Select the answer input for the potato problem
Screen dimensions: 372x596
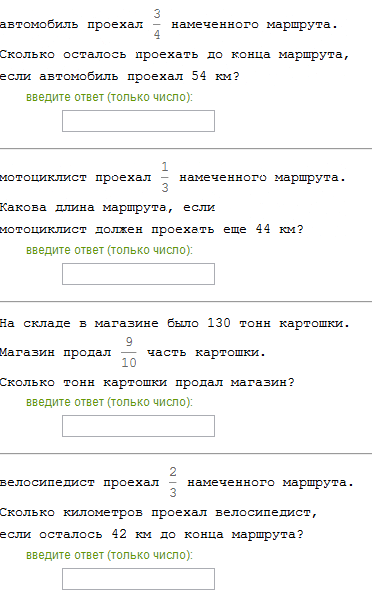click(138, 426)
